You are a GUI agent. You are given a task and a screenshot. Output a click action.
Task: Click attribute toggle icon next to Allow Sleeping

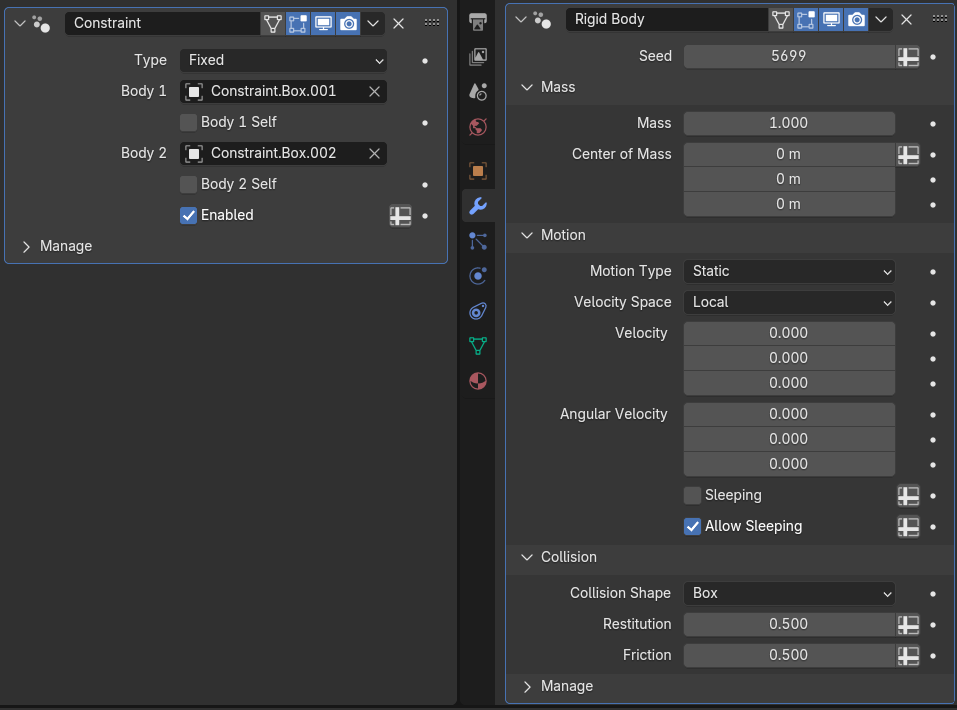tap(908, 527)
